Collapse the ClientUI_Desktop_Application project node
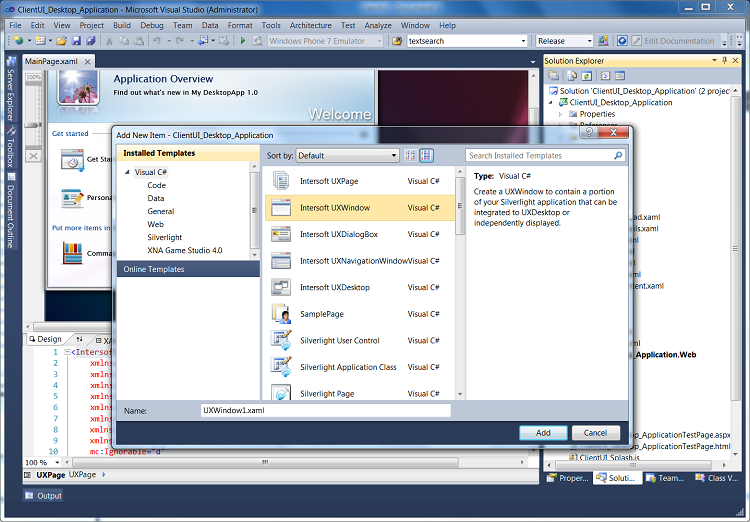750x522 pixels. coord(551,102)
